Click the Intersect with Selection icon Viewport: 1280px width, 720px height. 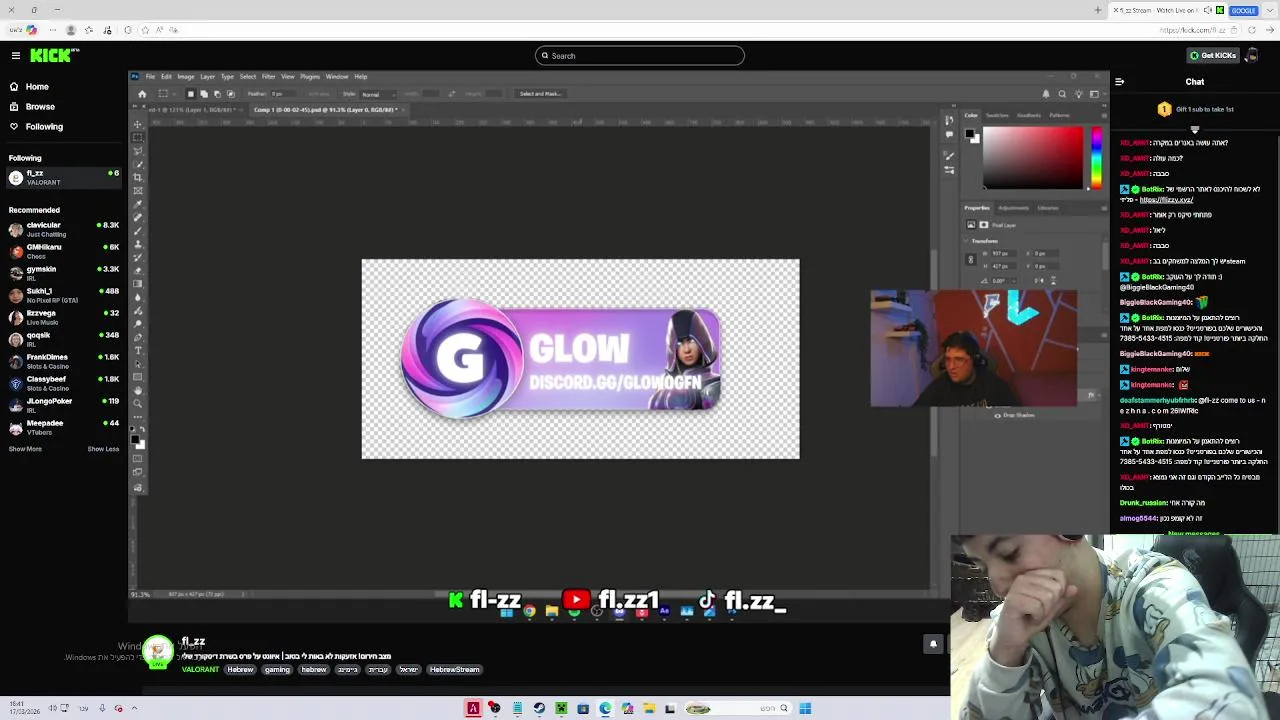[x=230, y=94]
